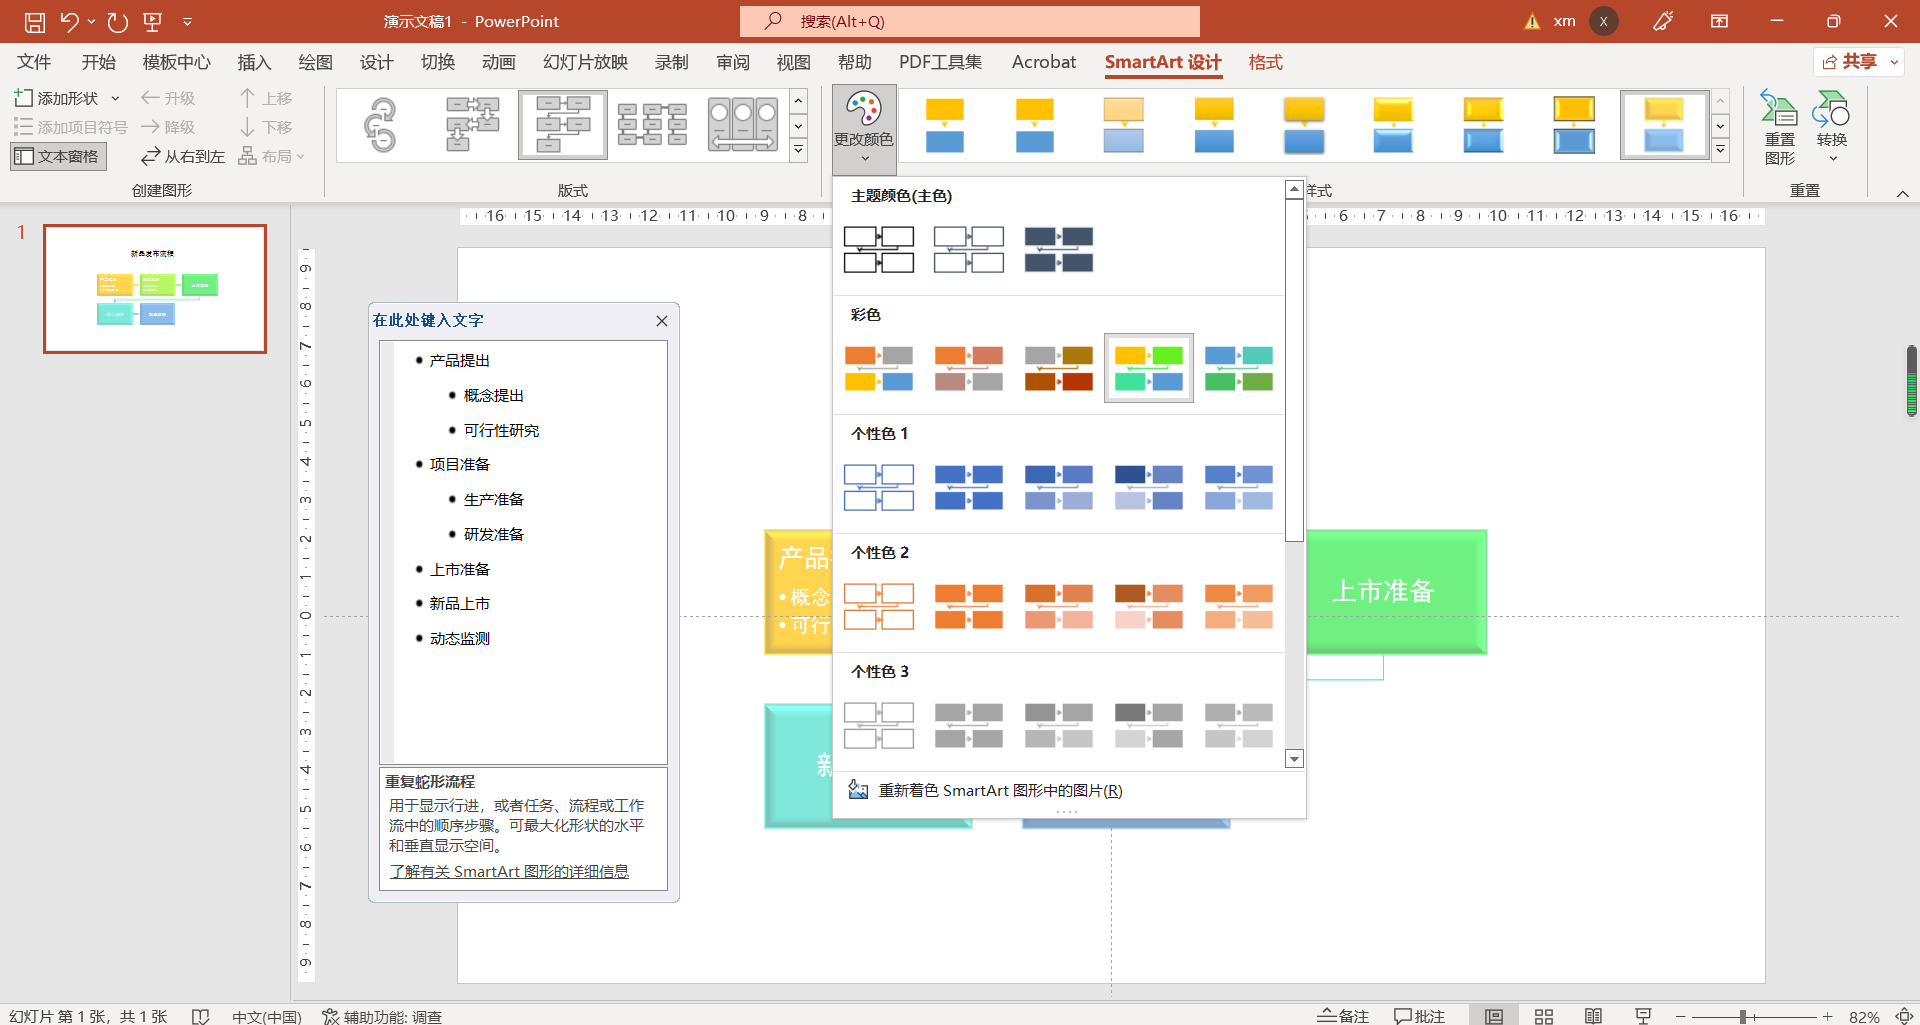
Task: Open the SmartArt detailed info link
Action: coord(509,872)
